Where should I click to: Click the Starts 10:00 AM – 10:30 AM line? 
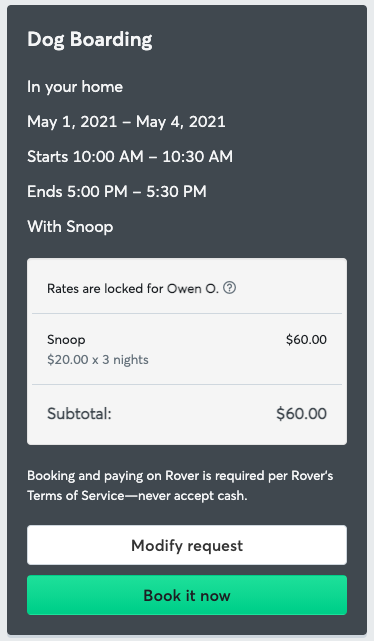click(x=130, y=157)
